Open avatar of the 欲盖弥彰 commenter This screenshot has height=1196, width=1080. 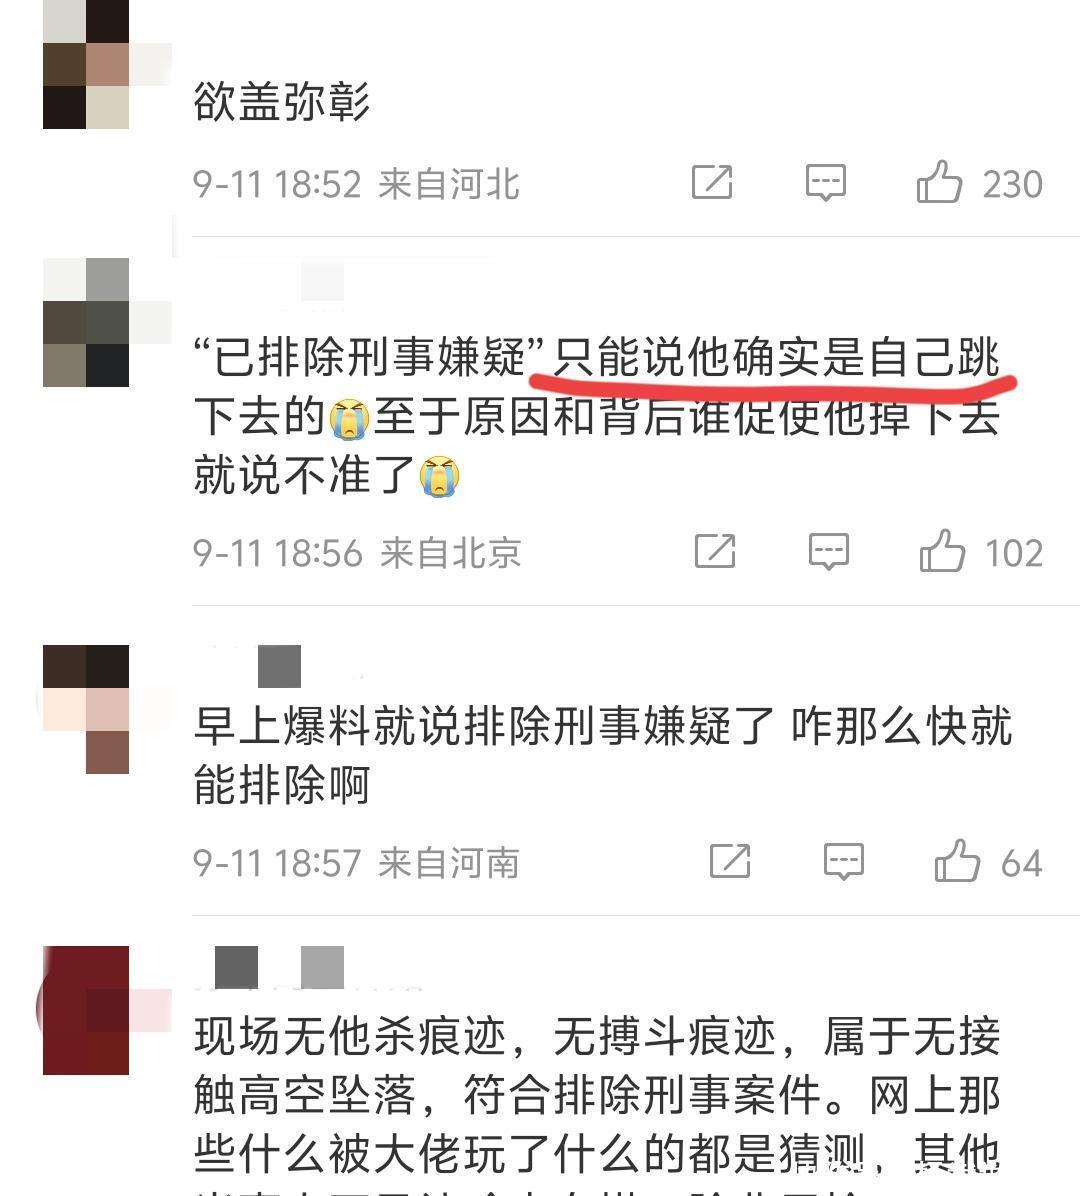click(85, 64)
